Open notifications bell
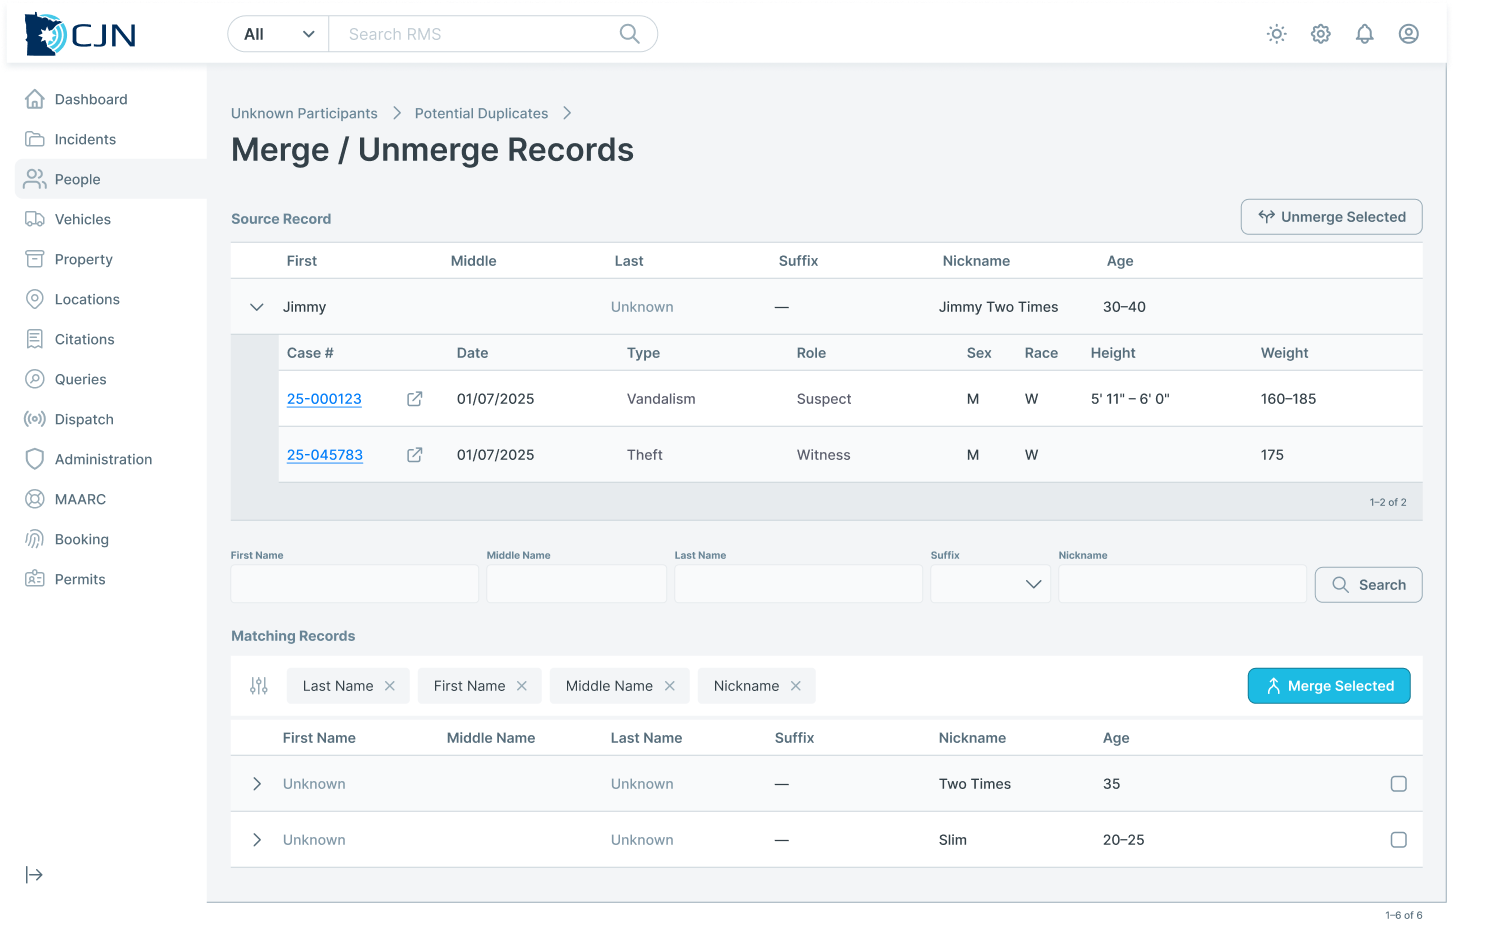Image resolution: width=1489 pixels, height=925 pixels. click(x=1365, y=34)
